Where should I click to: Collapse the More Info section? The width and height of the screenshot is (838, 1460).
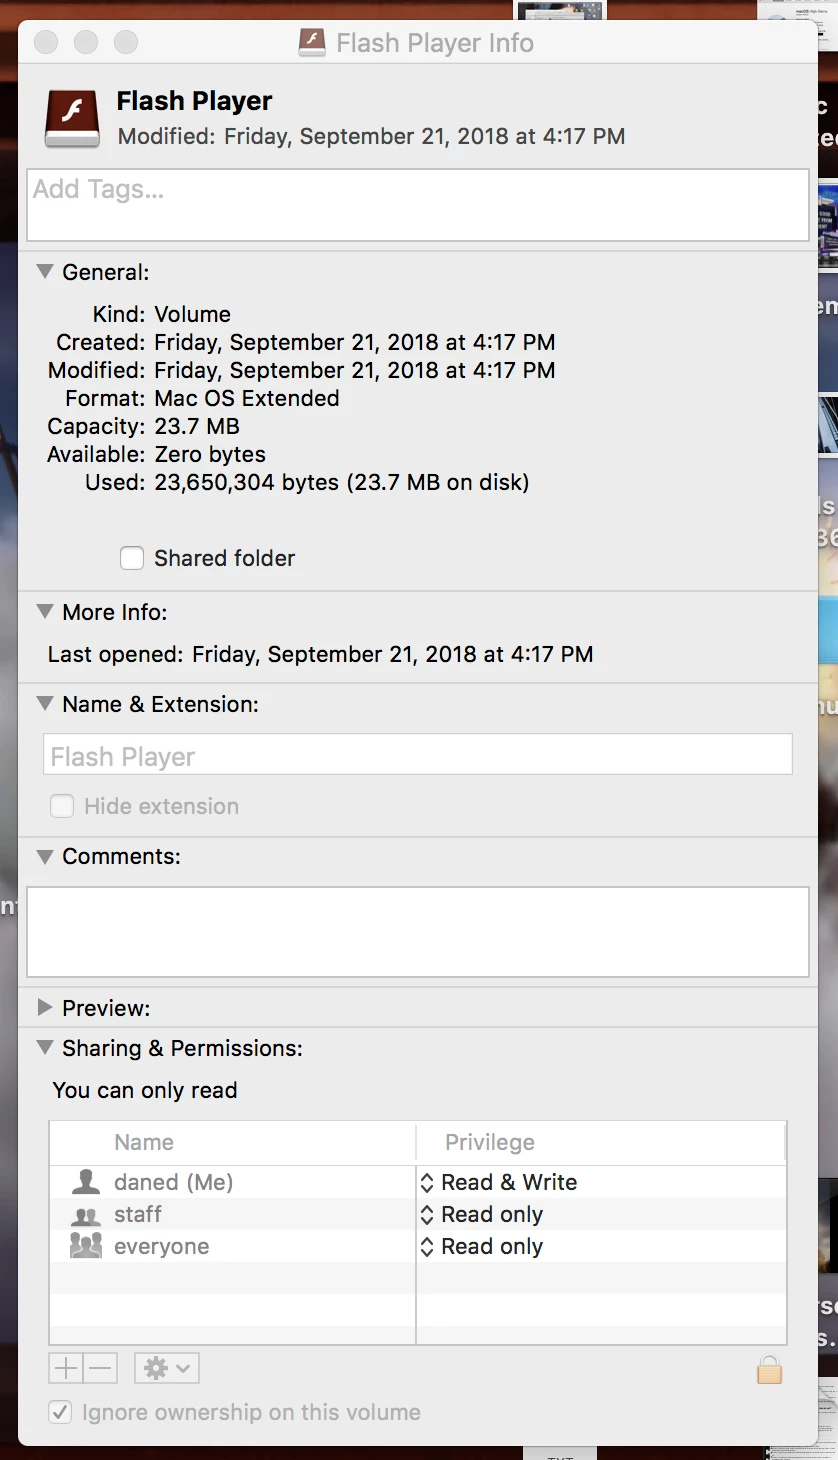point(45,611)
